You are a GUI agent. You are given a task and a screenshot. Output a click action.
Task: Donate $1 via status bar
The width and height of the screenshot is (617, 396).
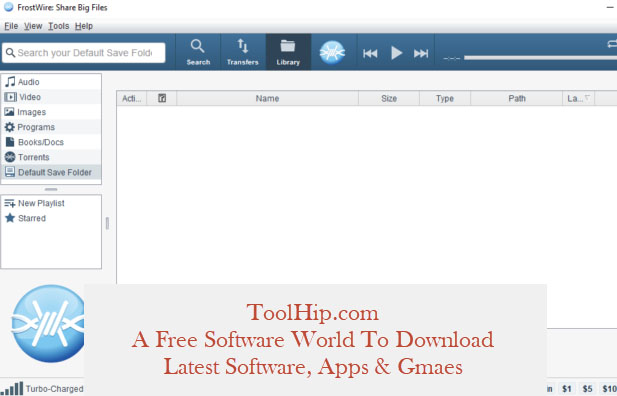(567, 389)
